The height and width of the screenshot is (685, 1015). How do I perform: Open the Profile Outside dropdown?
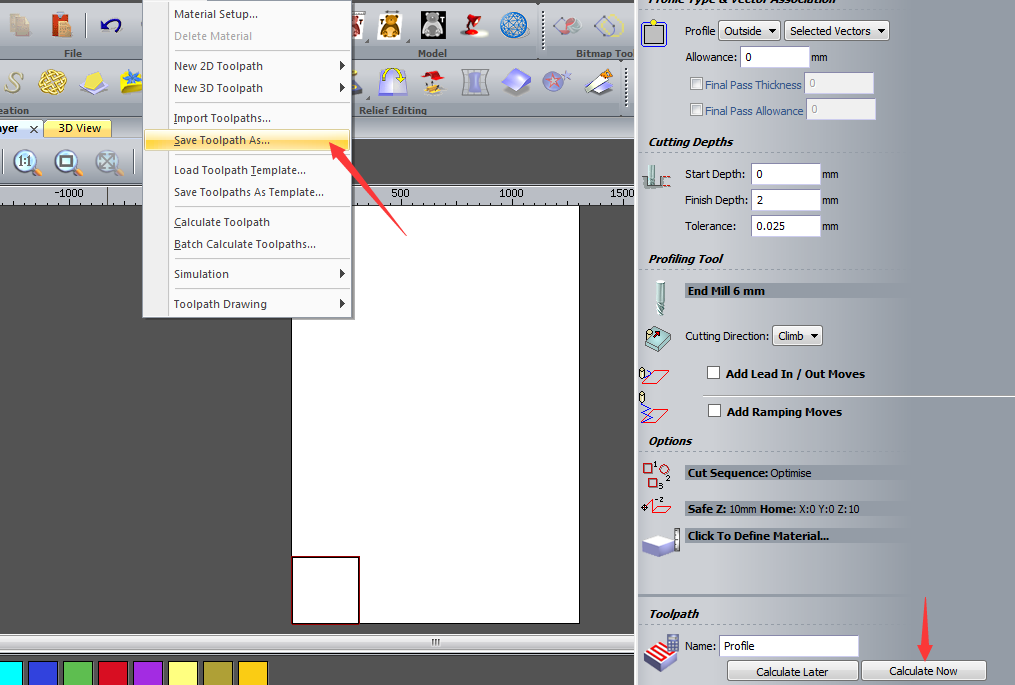pyautogui.click(x=749, y=31)
